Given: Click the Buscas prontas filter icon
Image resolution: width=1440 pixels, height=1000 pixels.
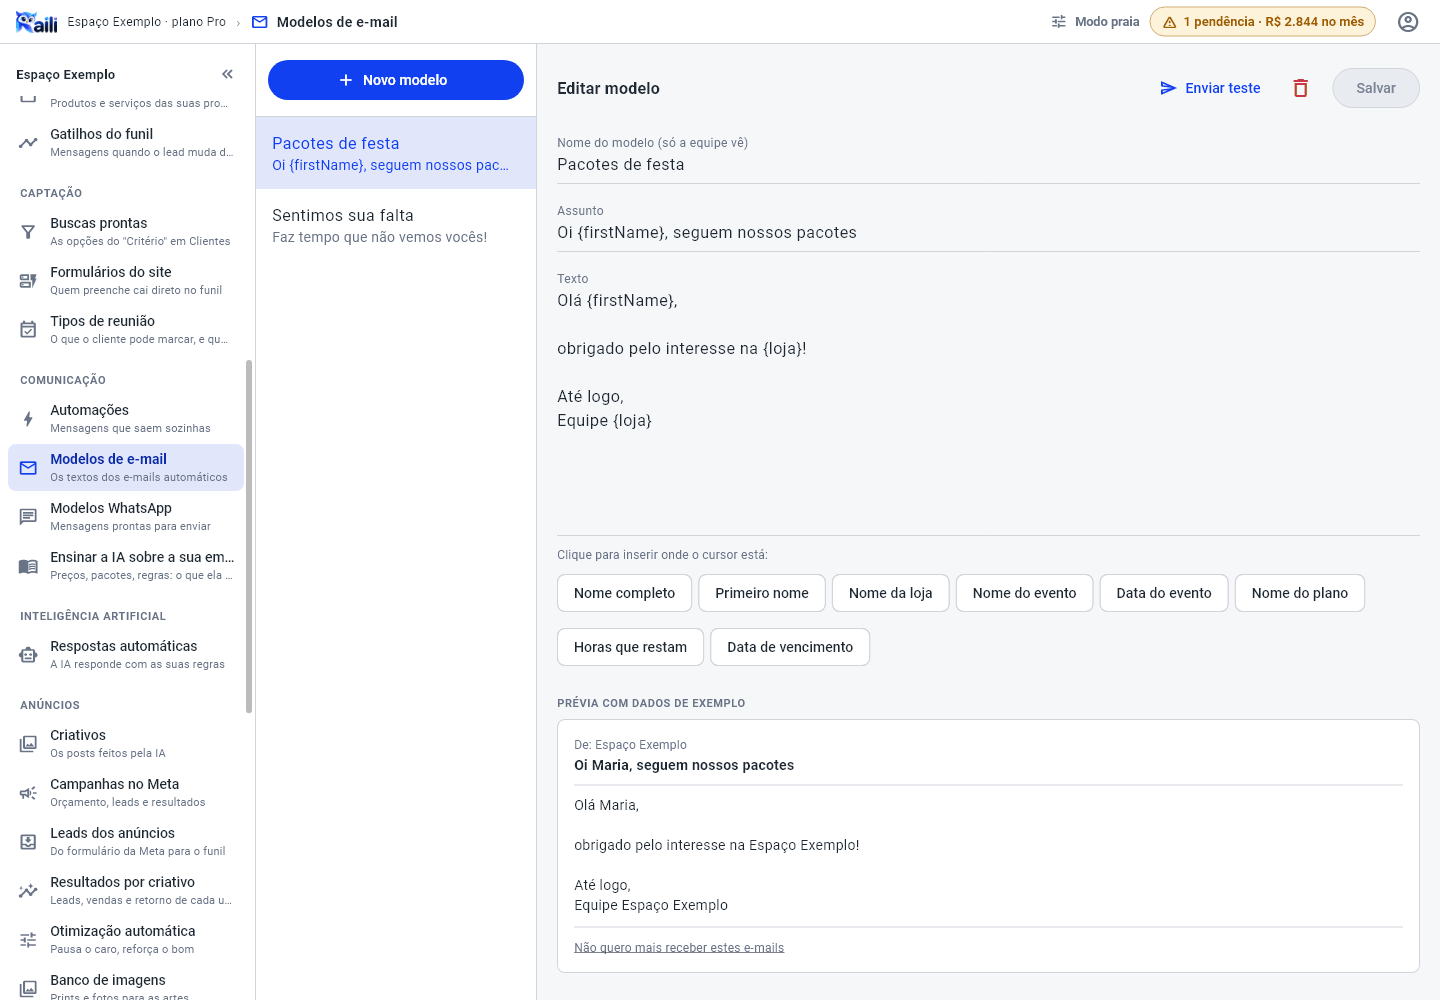Looking at the screenshot, I should pyautogui.click(x=28, y=232).
